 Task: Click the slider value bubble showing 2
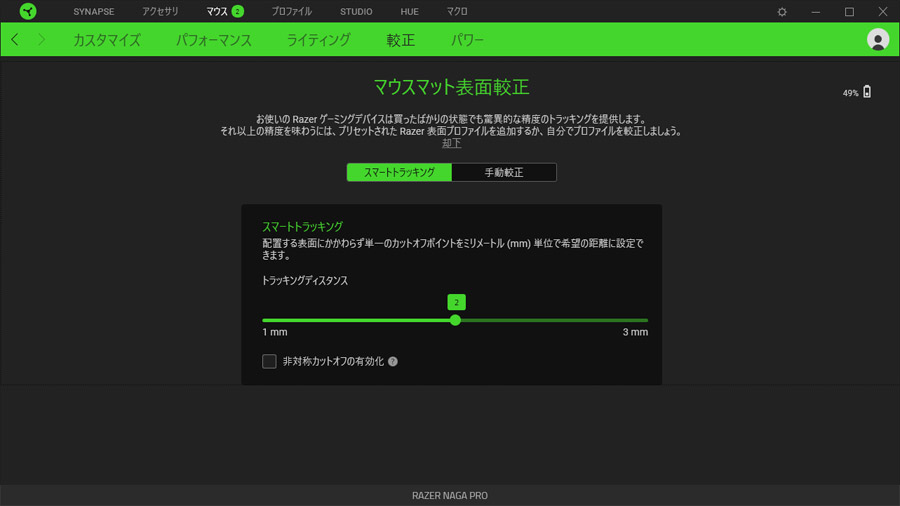click(x=456, y=302)
